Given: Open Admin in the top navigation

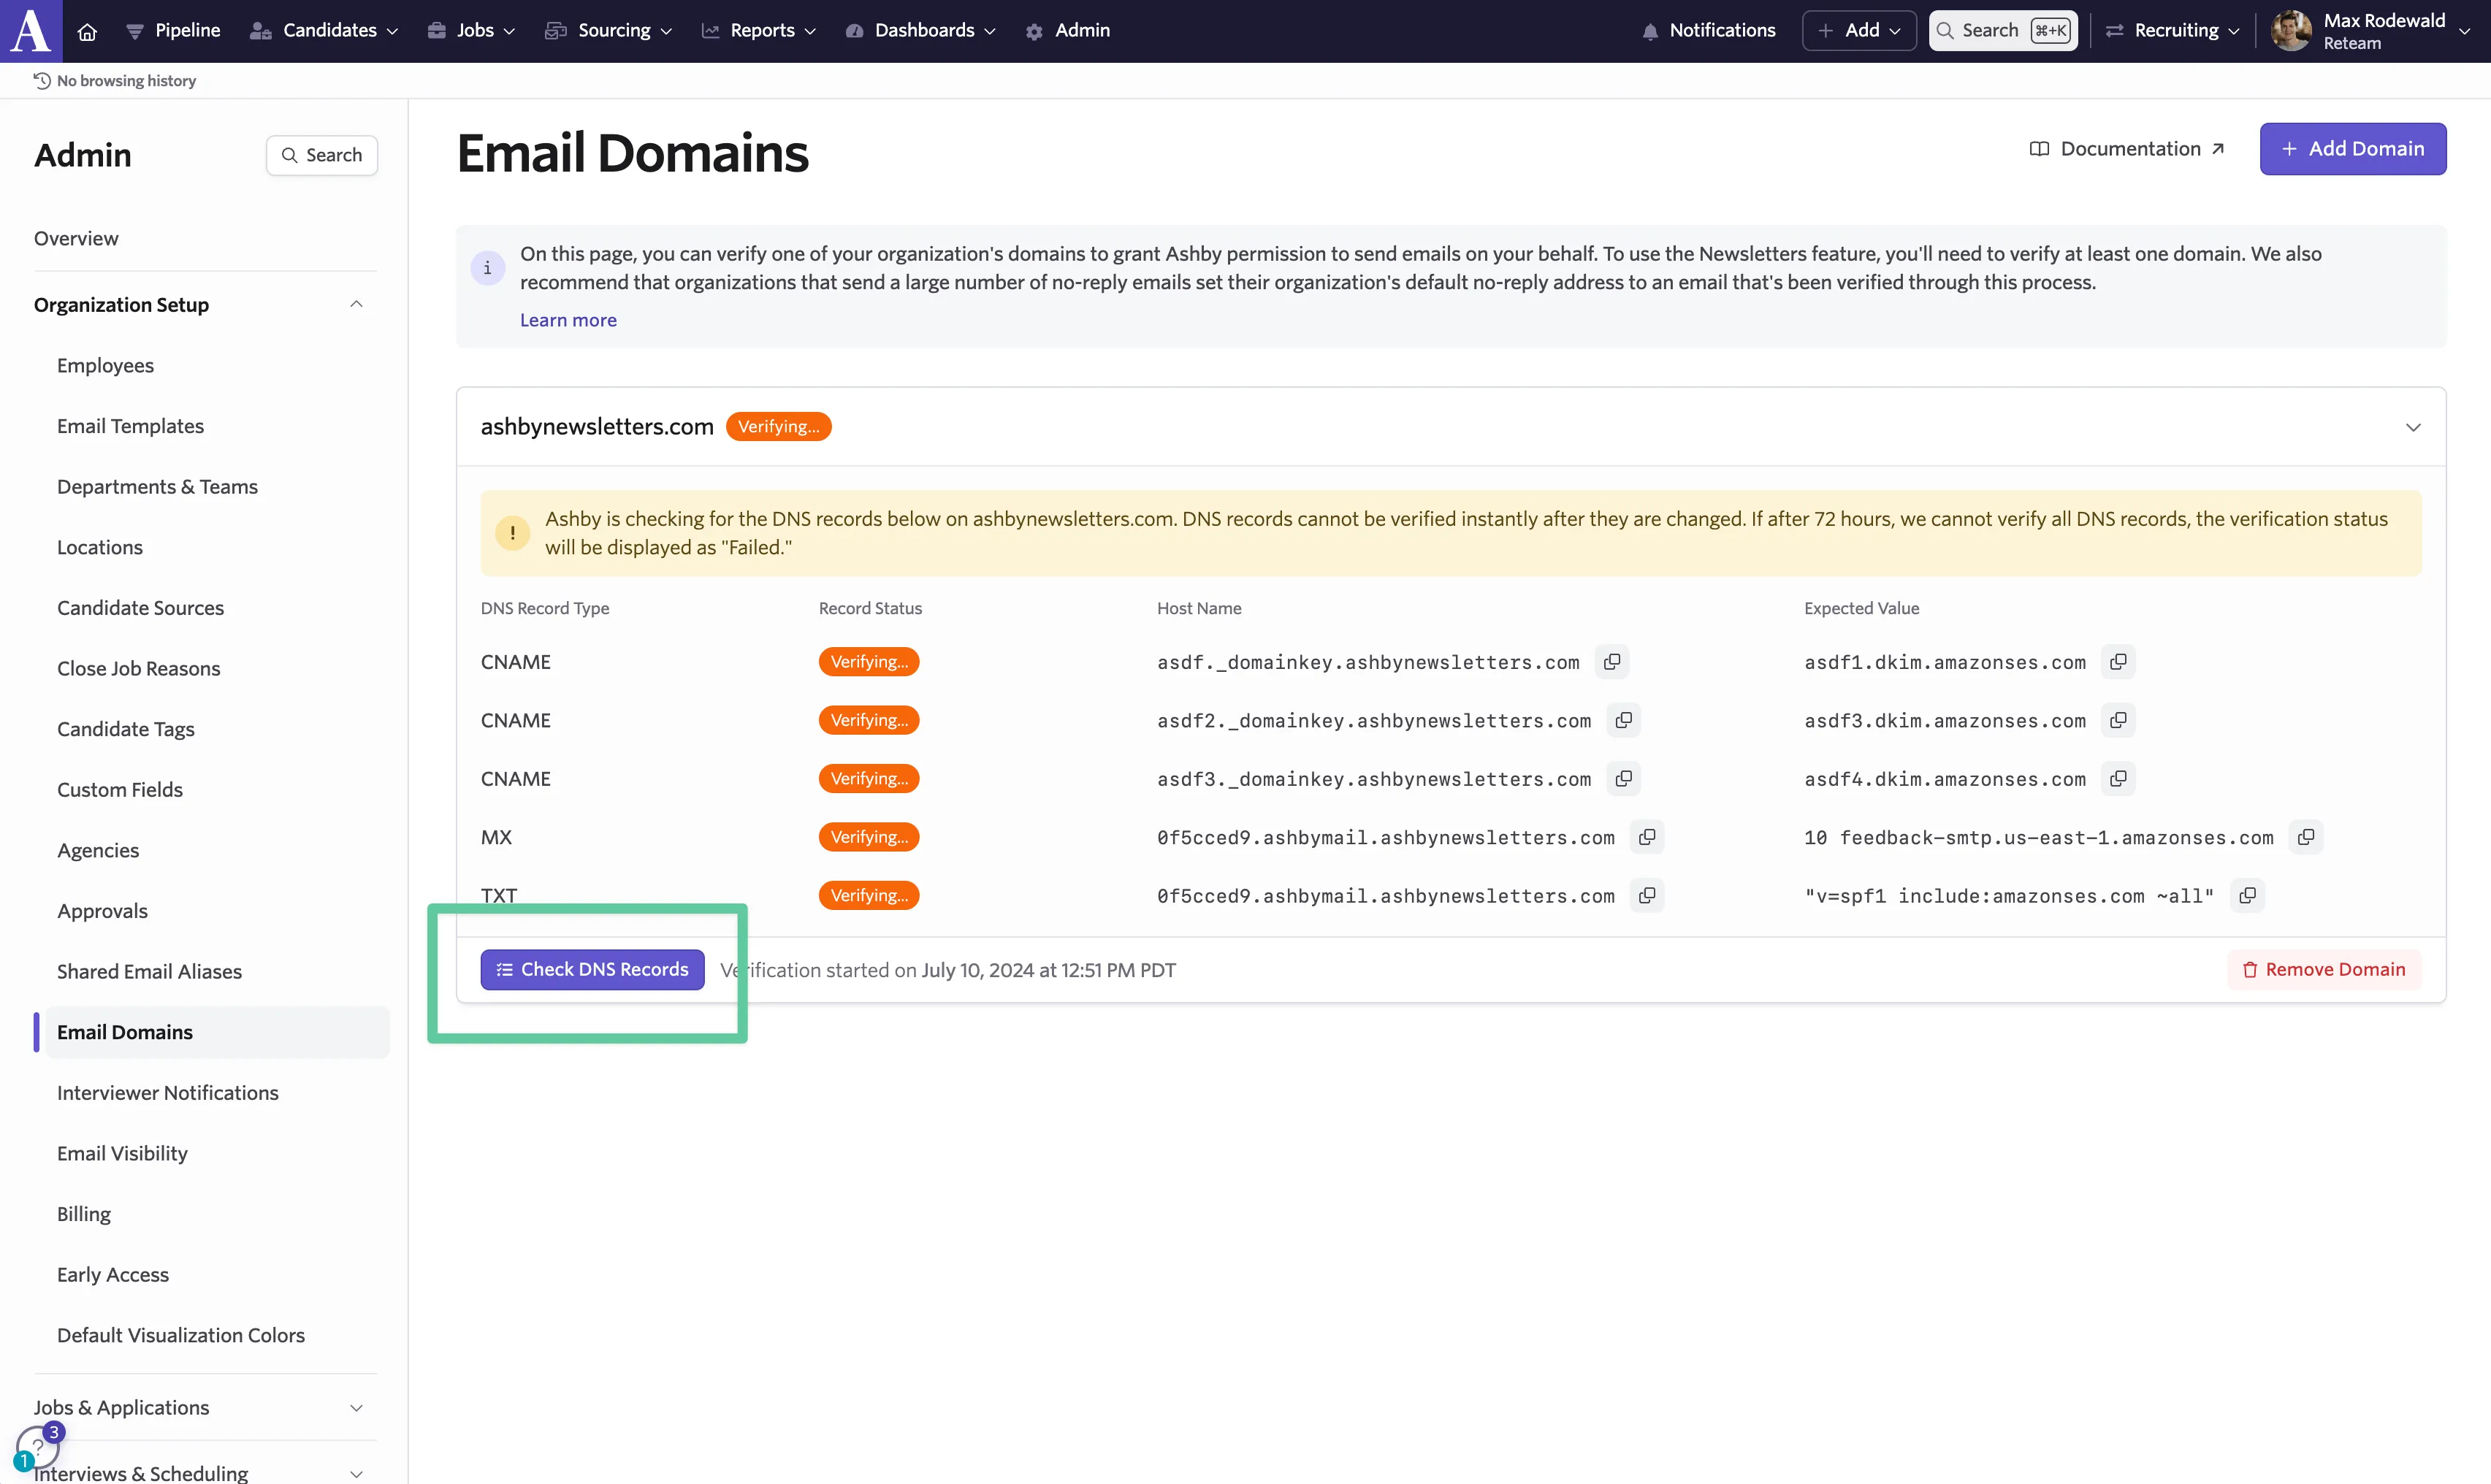Looking at the screenshot, I should [x=1068, y=31].
